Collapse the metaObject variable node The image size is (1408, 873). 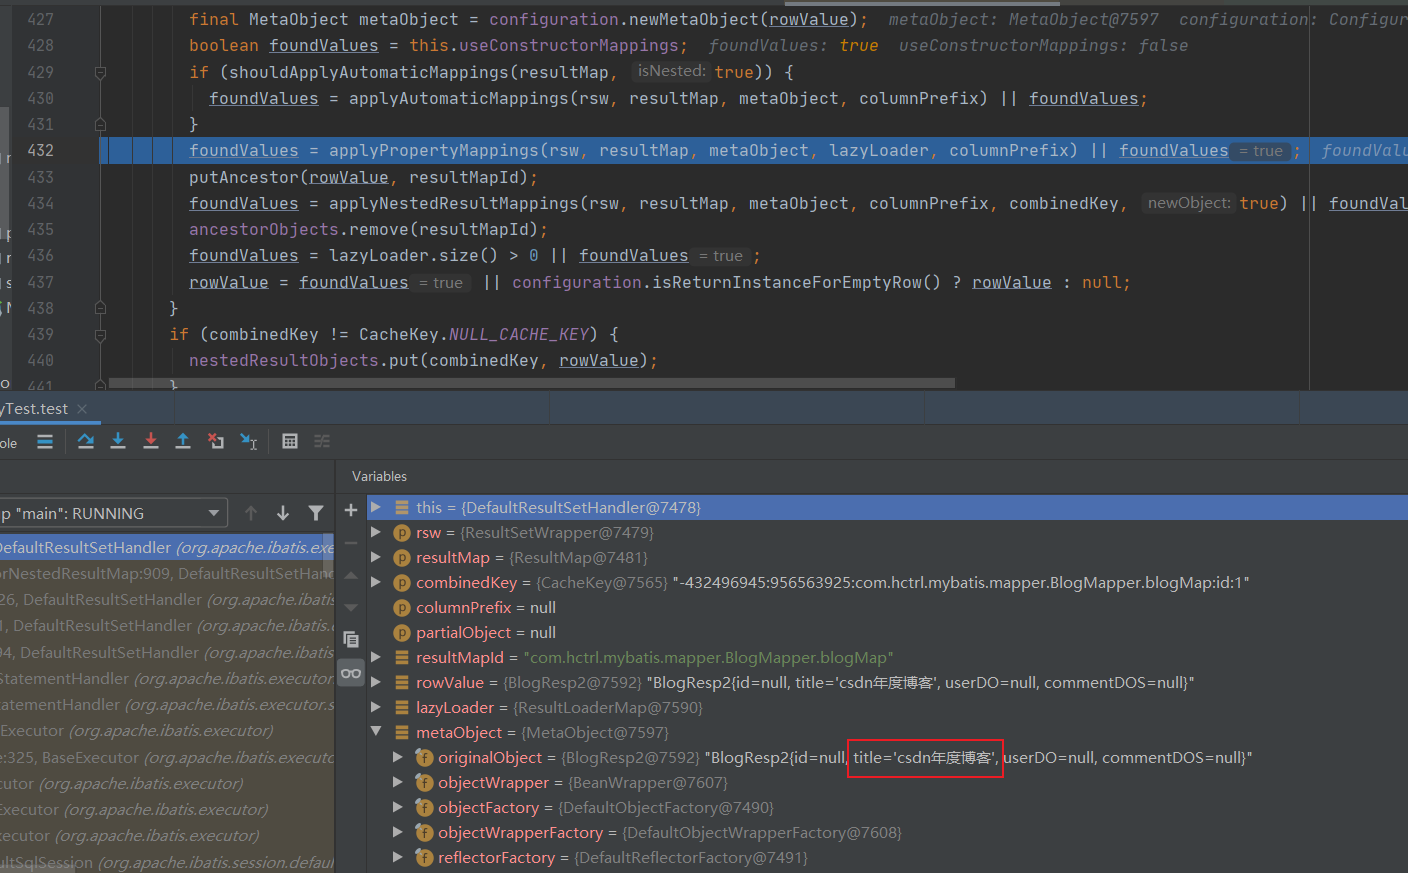coord(376,732)
